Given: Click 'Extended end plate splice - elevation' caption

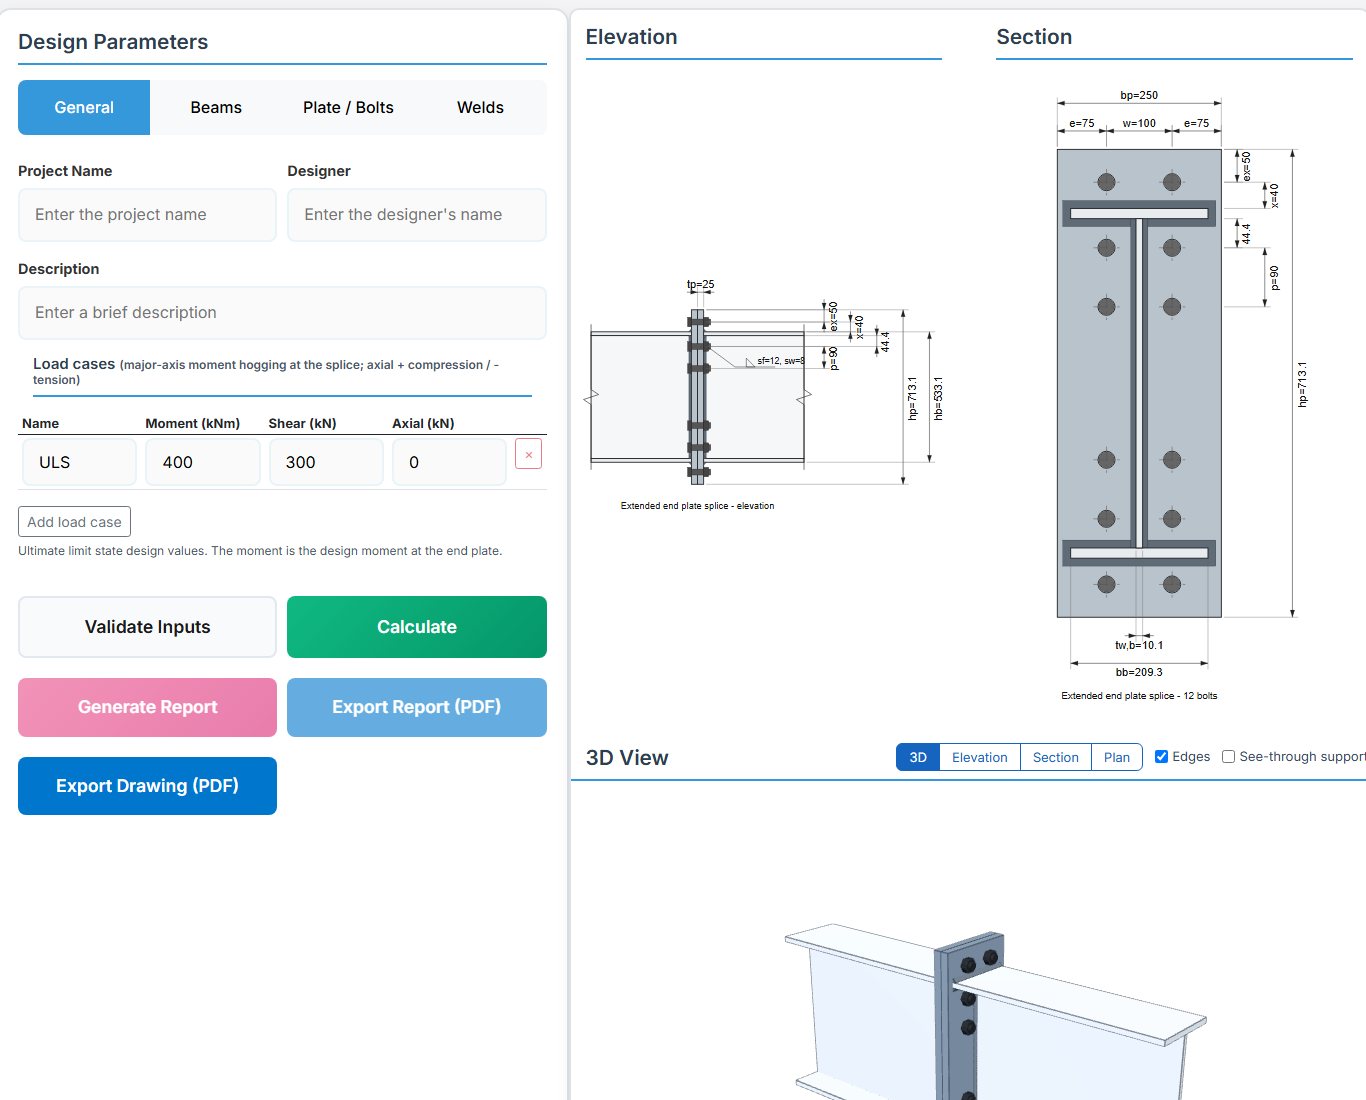Looking at the screenshot, I should pyautogui.click(x=697, y=506).
